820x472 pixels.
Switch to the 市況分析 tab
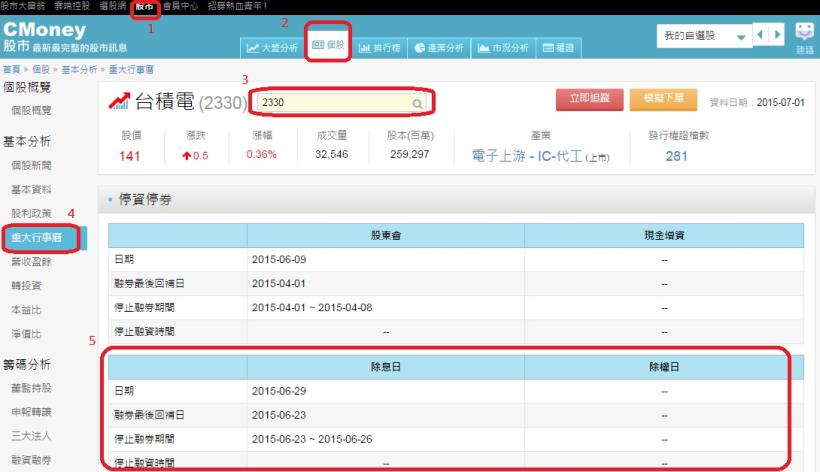[503, 48]
